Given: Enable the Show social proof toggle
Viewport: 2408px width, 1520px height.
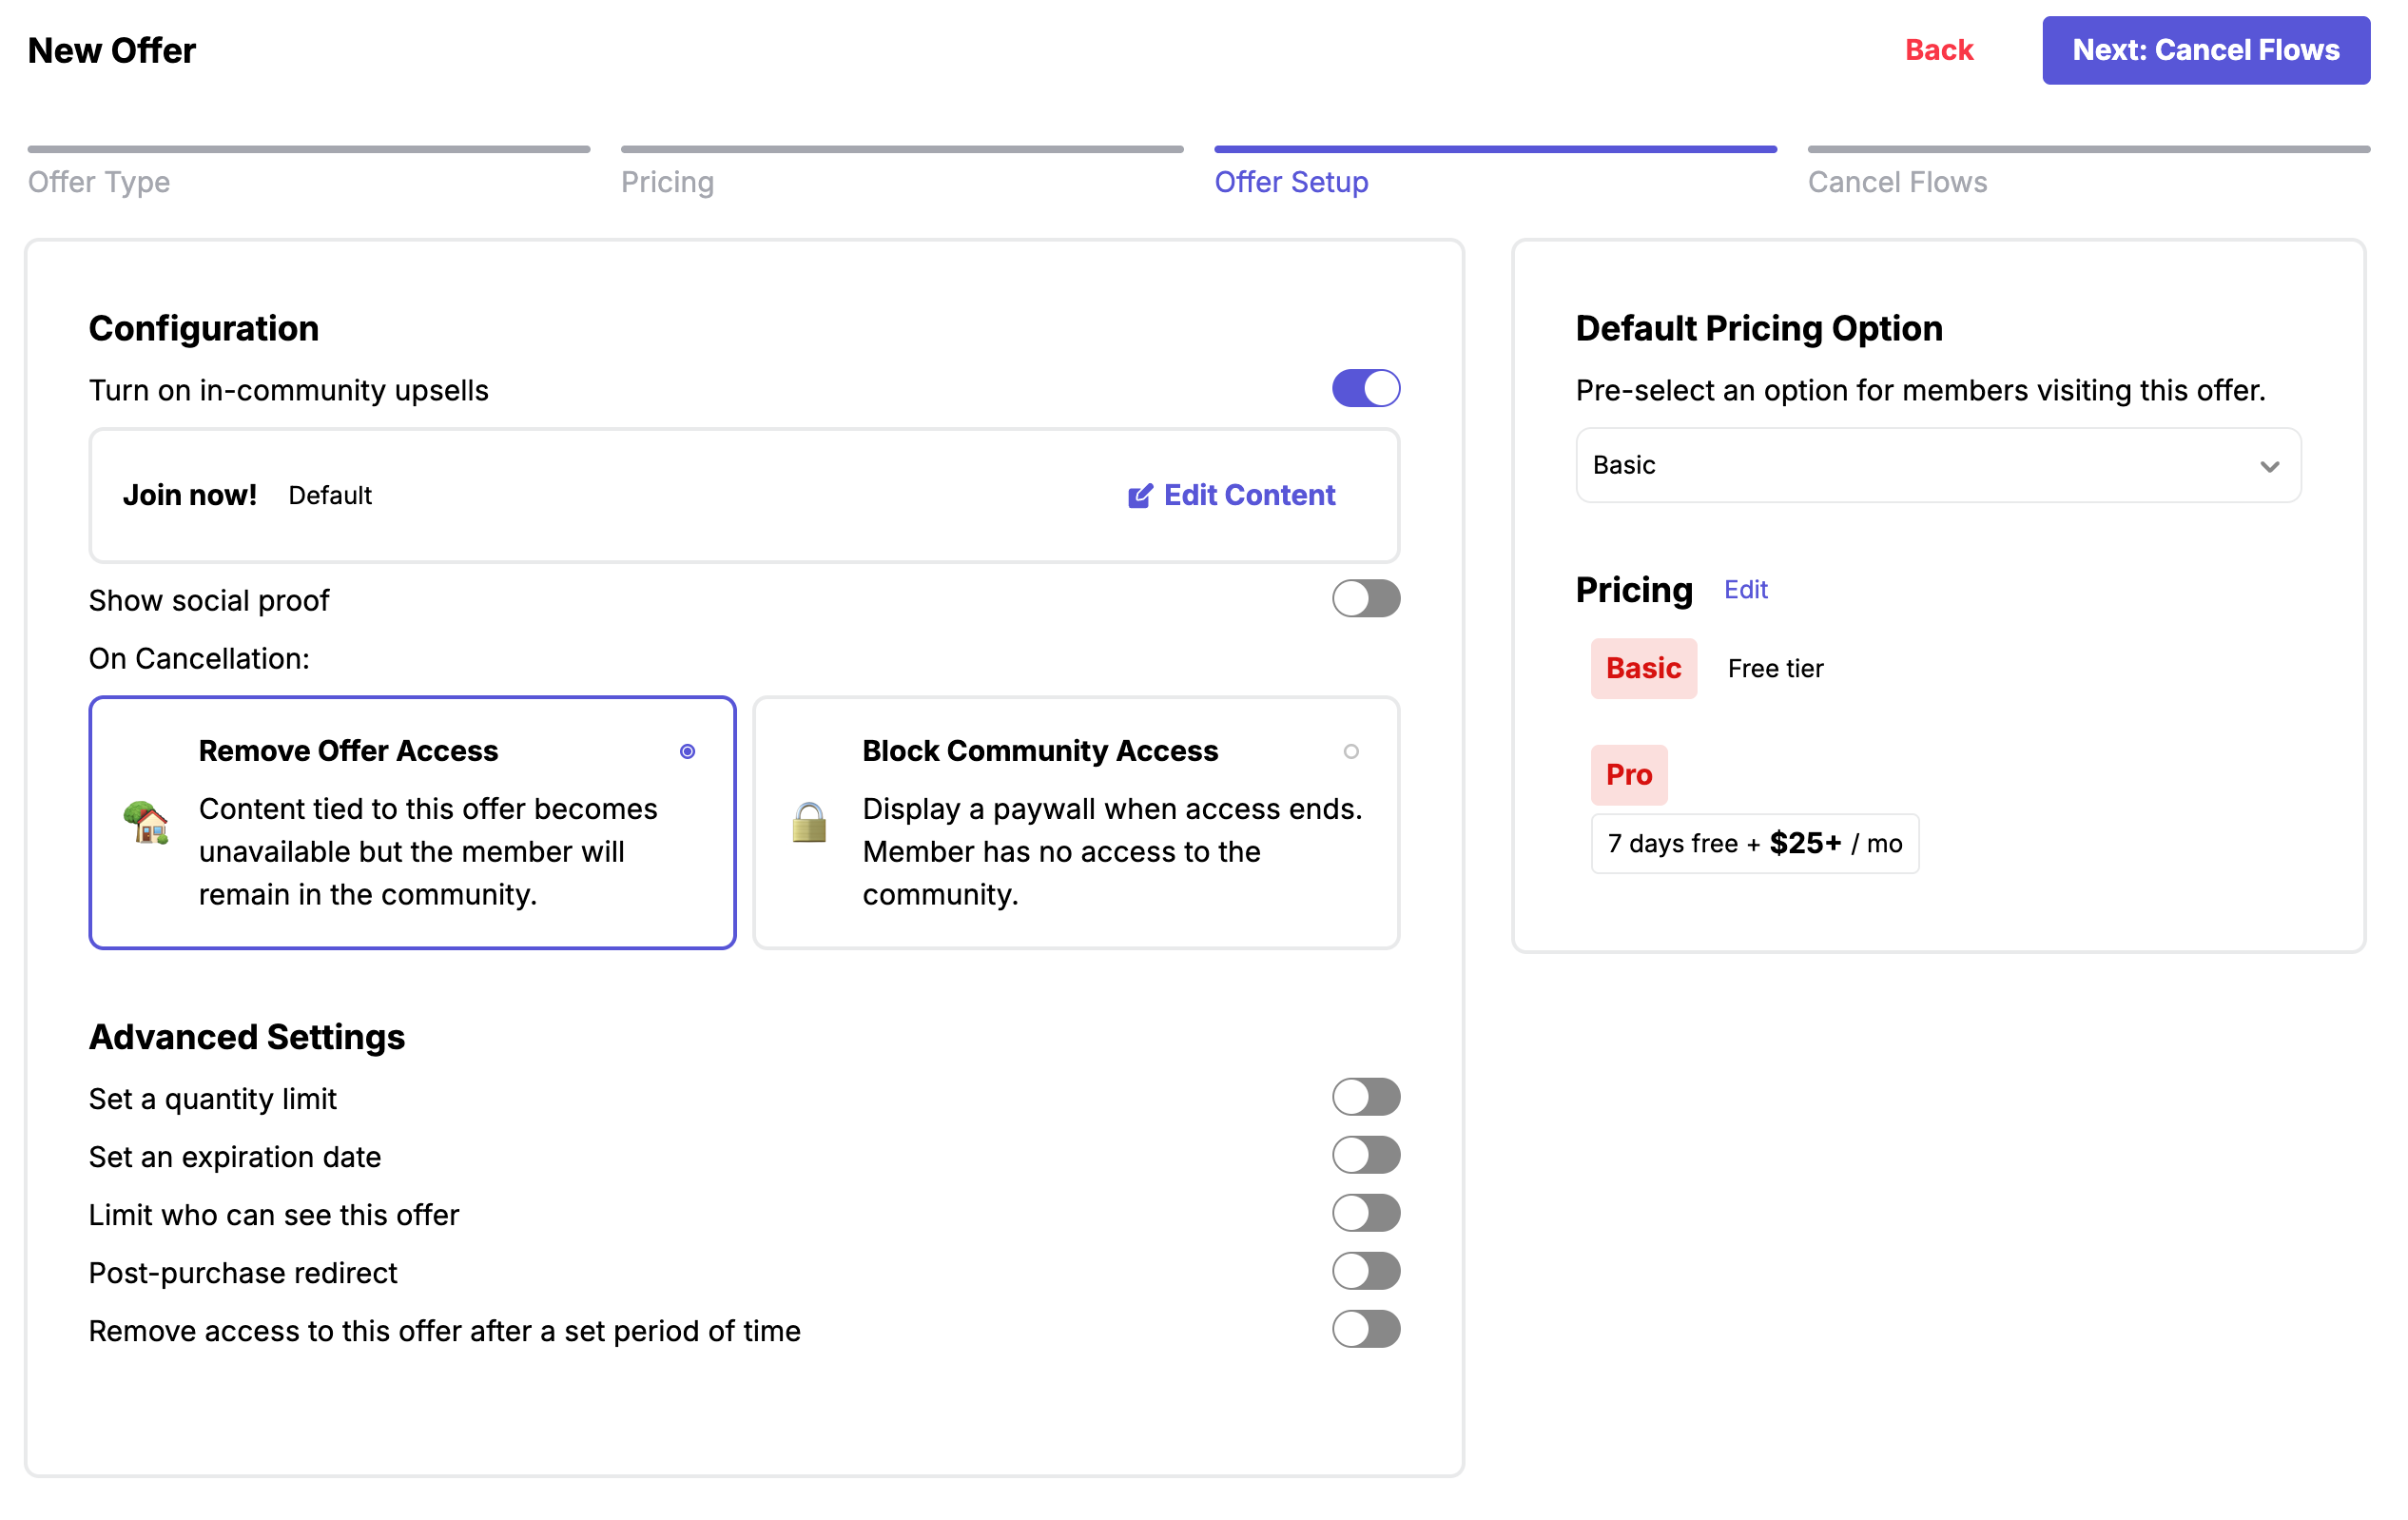Looking at the screenshot, I should (1365, 599).
